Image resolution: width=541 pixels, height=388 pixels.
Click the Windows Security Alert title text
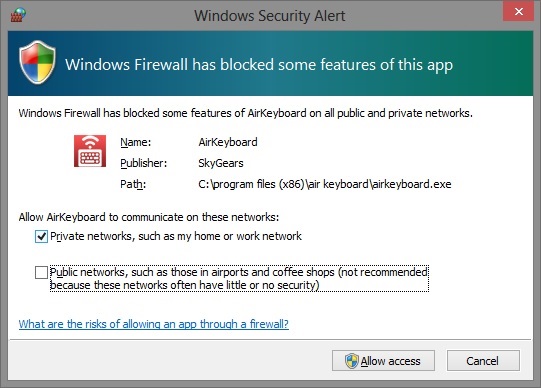pyautogui.click(x=270, y=16)
